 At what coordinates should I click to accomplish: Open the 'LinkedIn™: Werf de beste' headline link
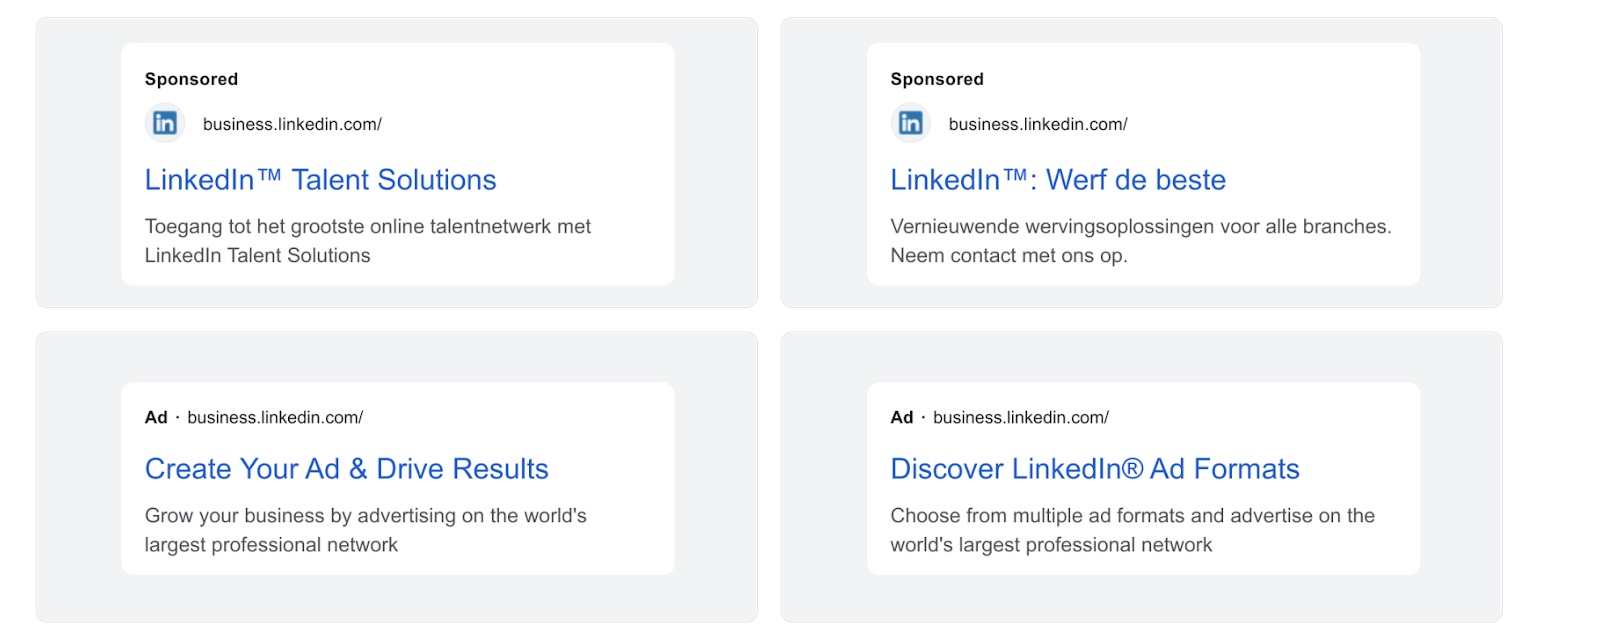point(1058,180)
